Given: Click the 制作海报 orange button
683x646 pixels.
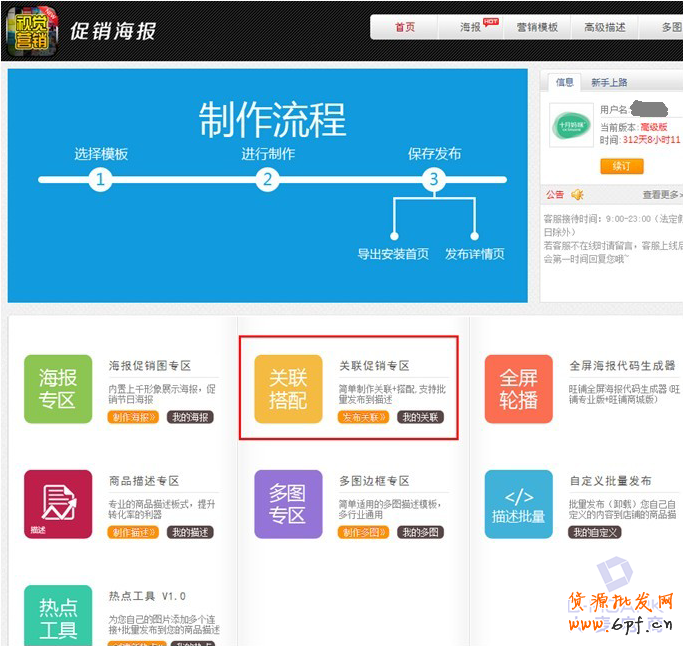Looking at the screenshot, I should (x=133, y=417).
